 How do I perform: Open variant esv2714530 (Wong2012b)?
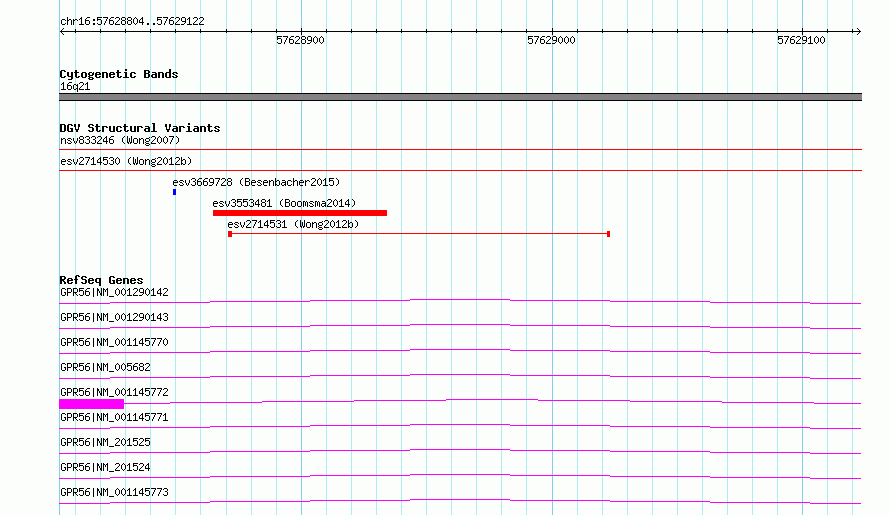point(126,161)
